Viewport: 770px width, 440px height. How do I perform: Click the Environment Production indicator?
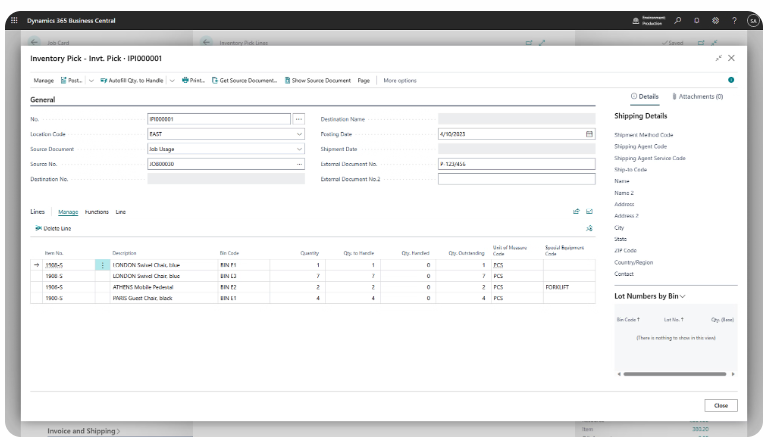(648, 20)
